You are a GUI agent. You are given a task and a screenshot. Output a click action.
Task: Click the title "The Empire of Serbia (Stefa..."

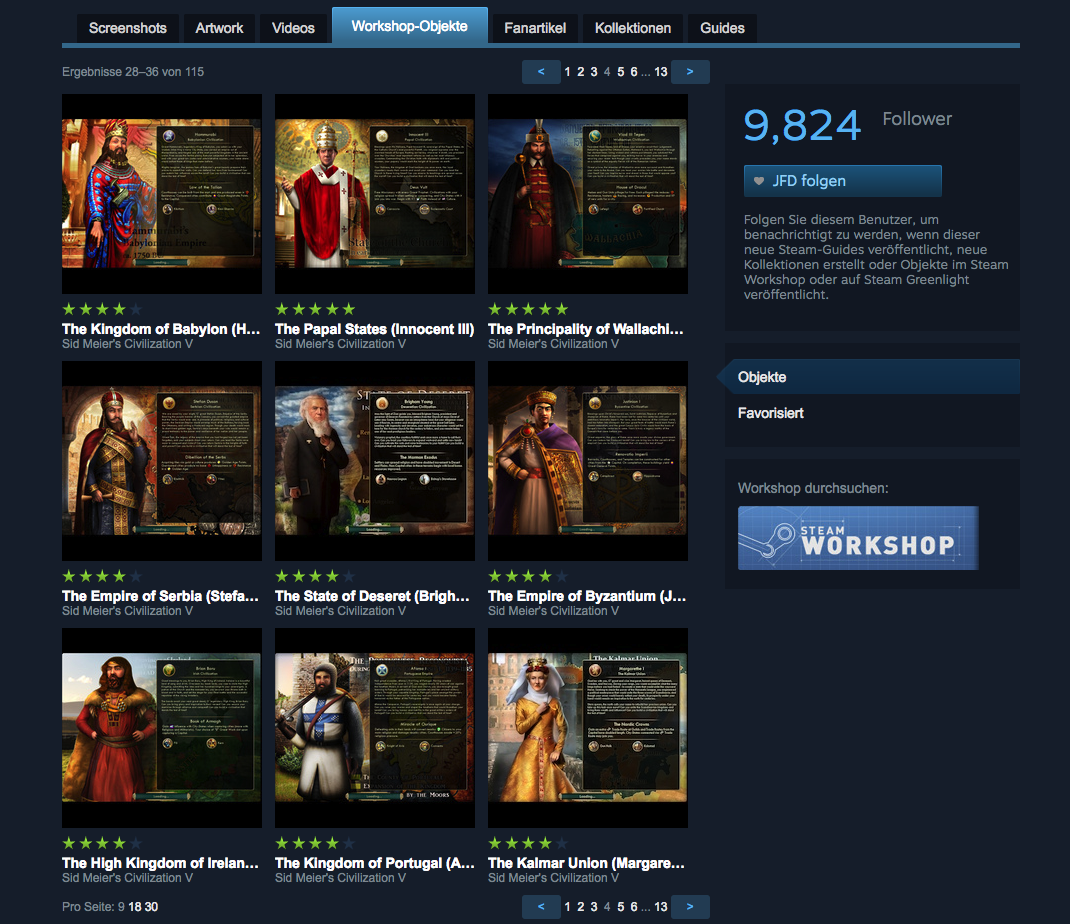[160, 596]
